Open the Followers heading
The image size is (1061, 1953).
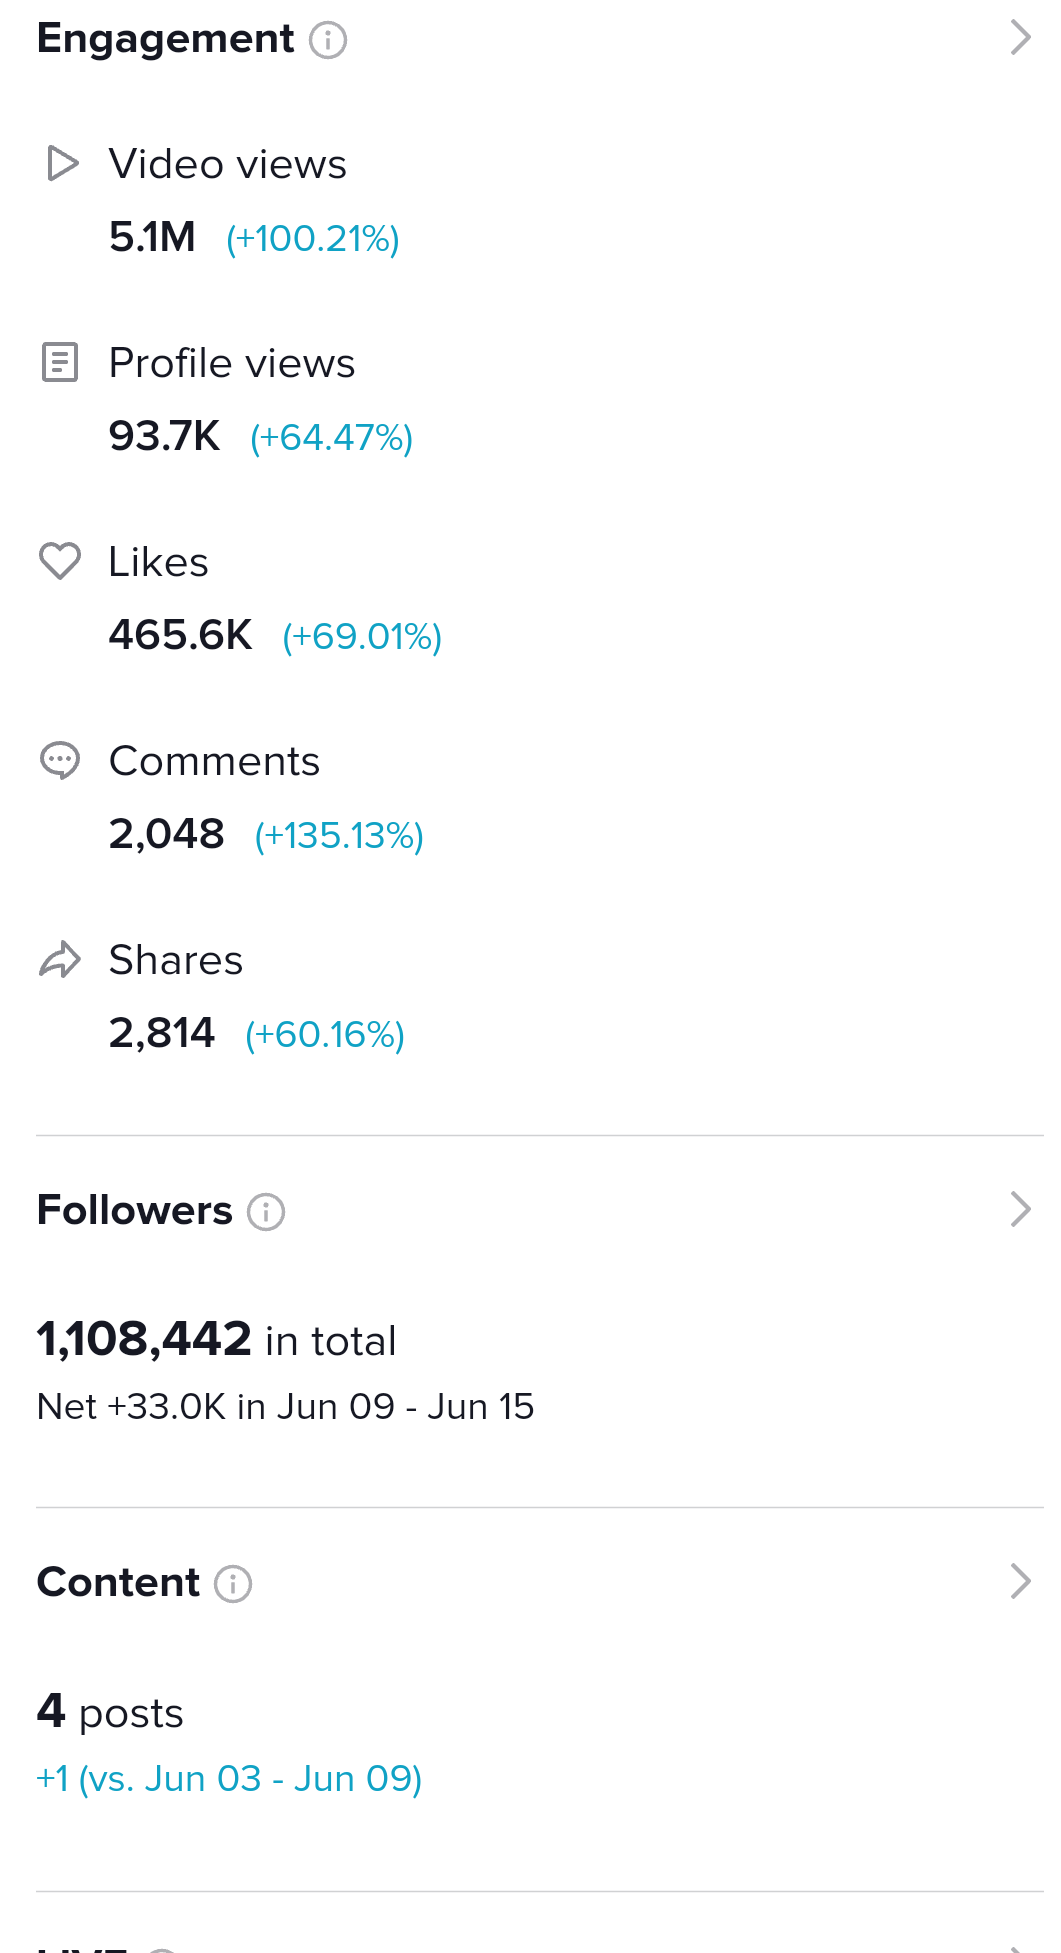(x=135, y=1210)
